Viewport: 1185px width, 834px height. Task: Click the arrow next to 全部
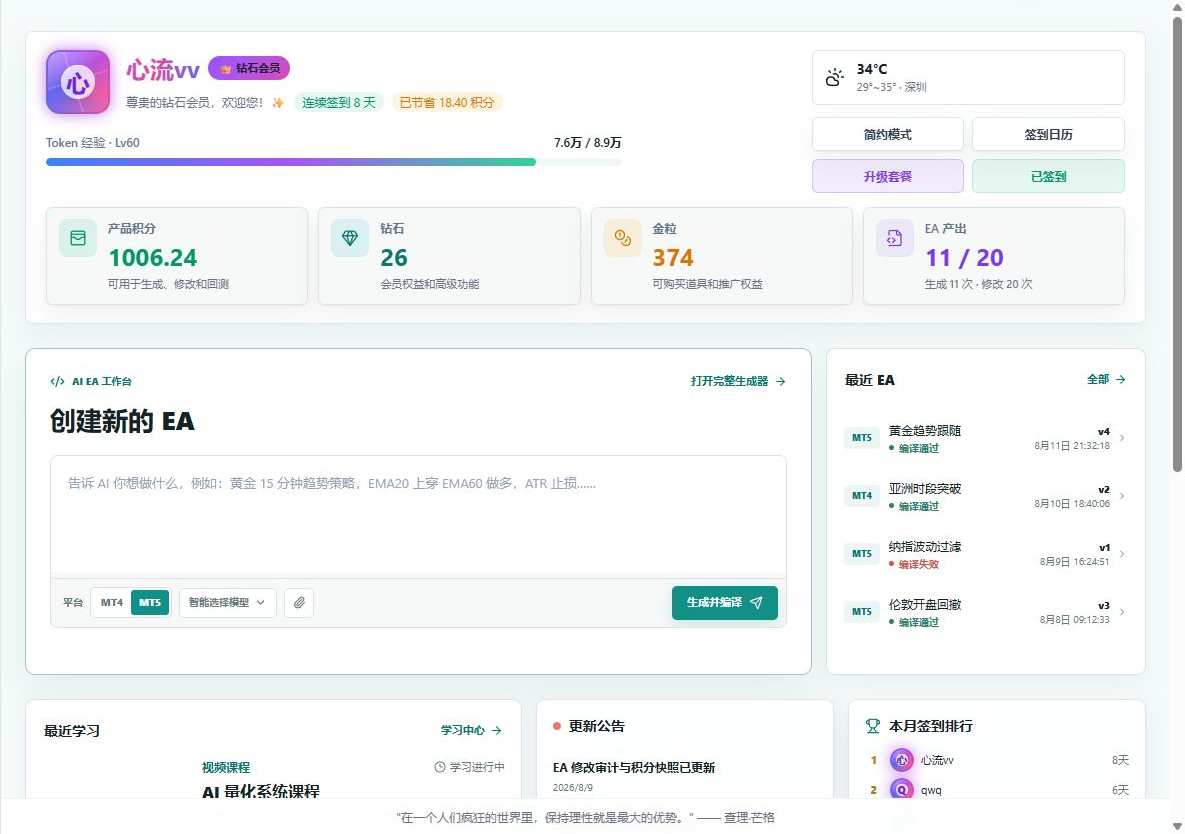(1121, 379)
